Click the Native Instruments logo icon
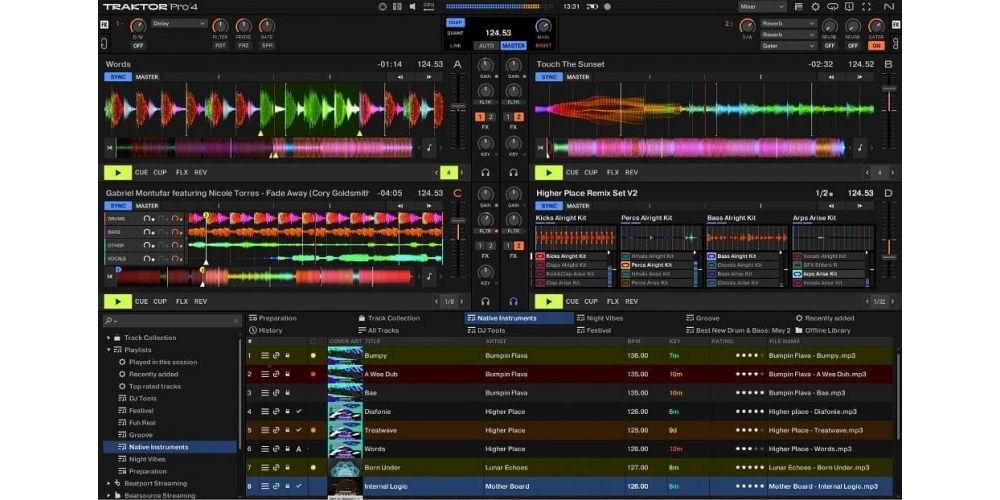The image size is (1000, 500). [x=889, y=6]
